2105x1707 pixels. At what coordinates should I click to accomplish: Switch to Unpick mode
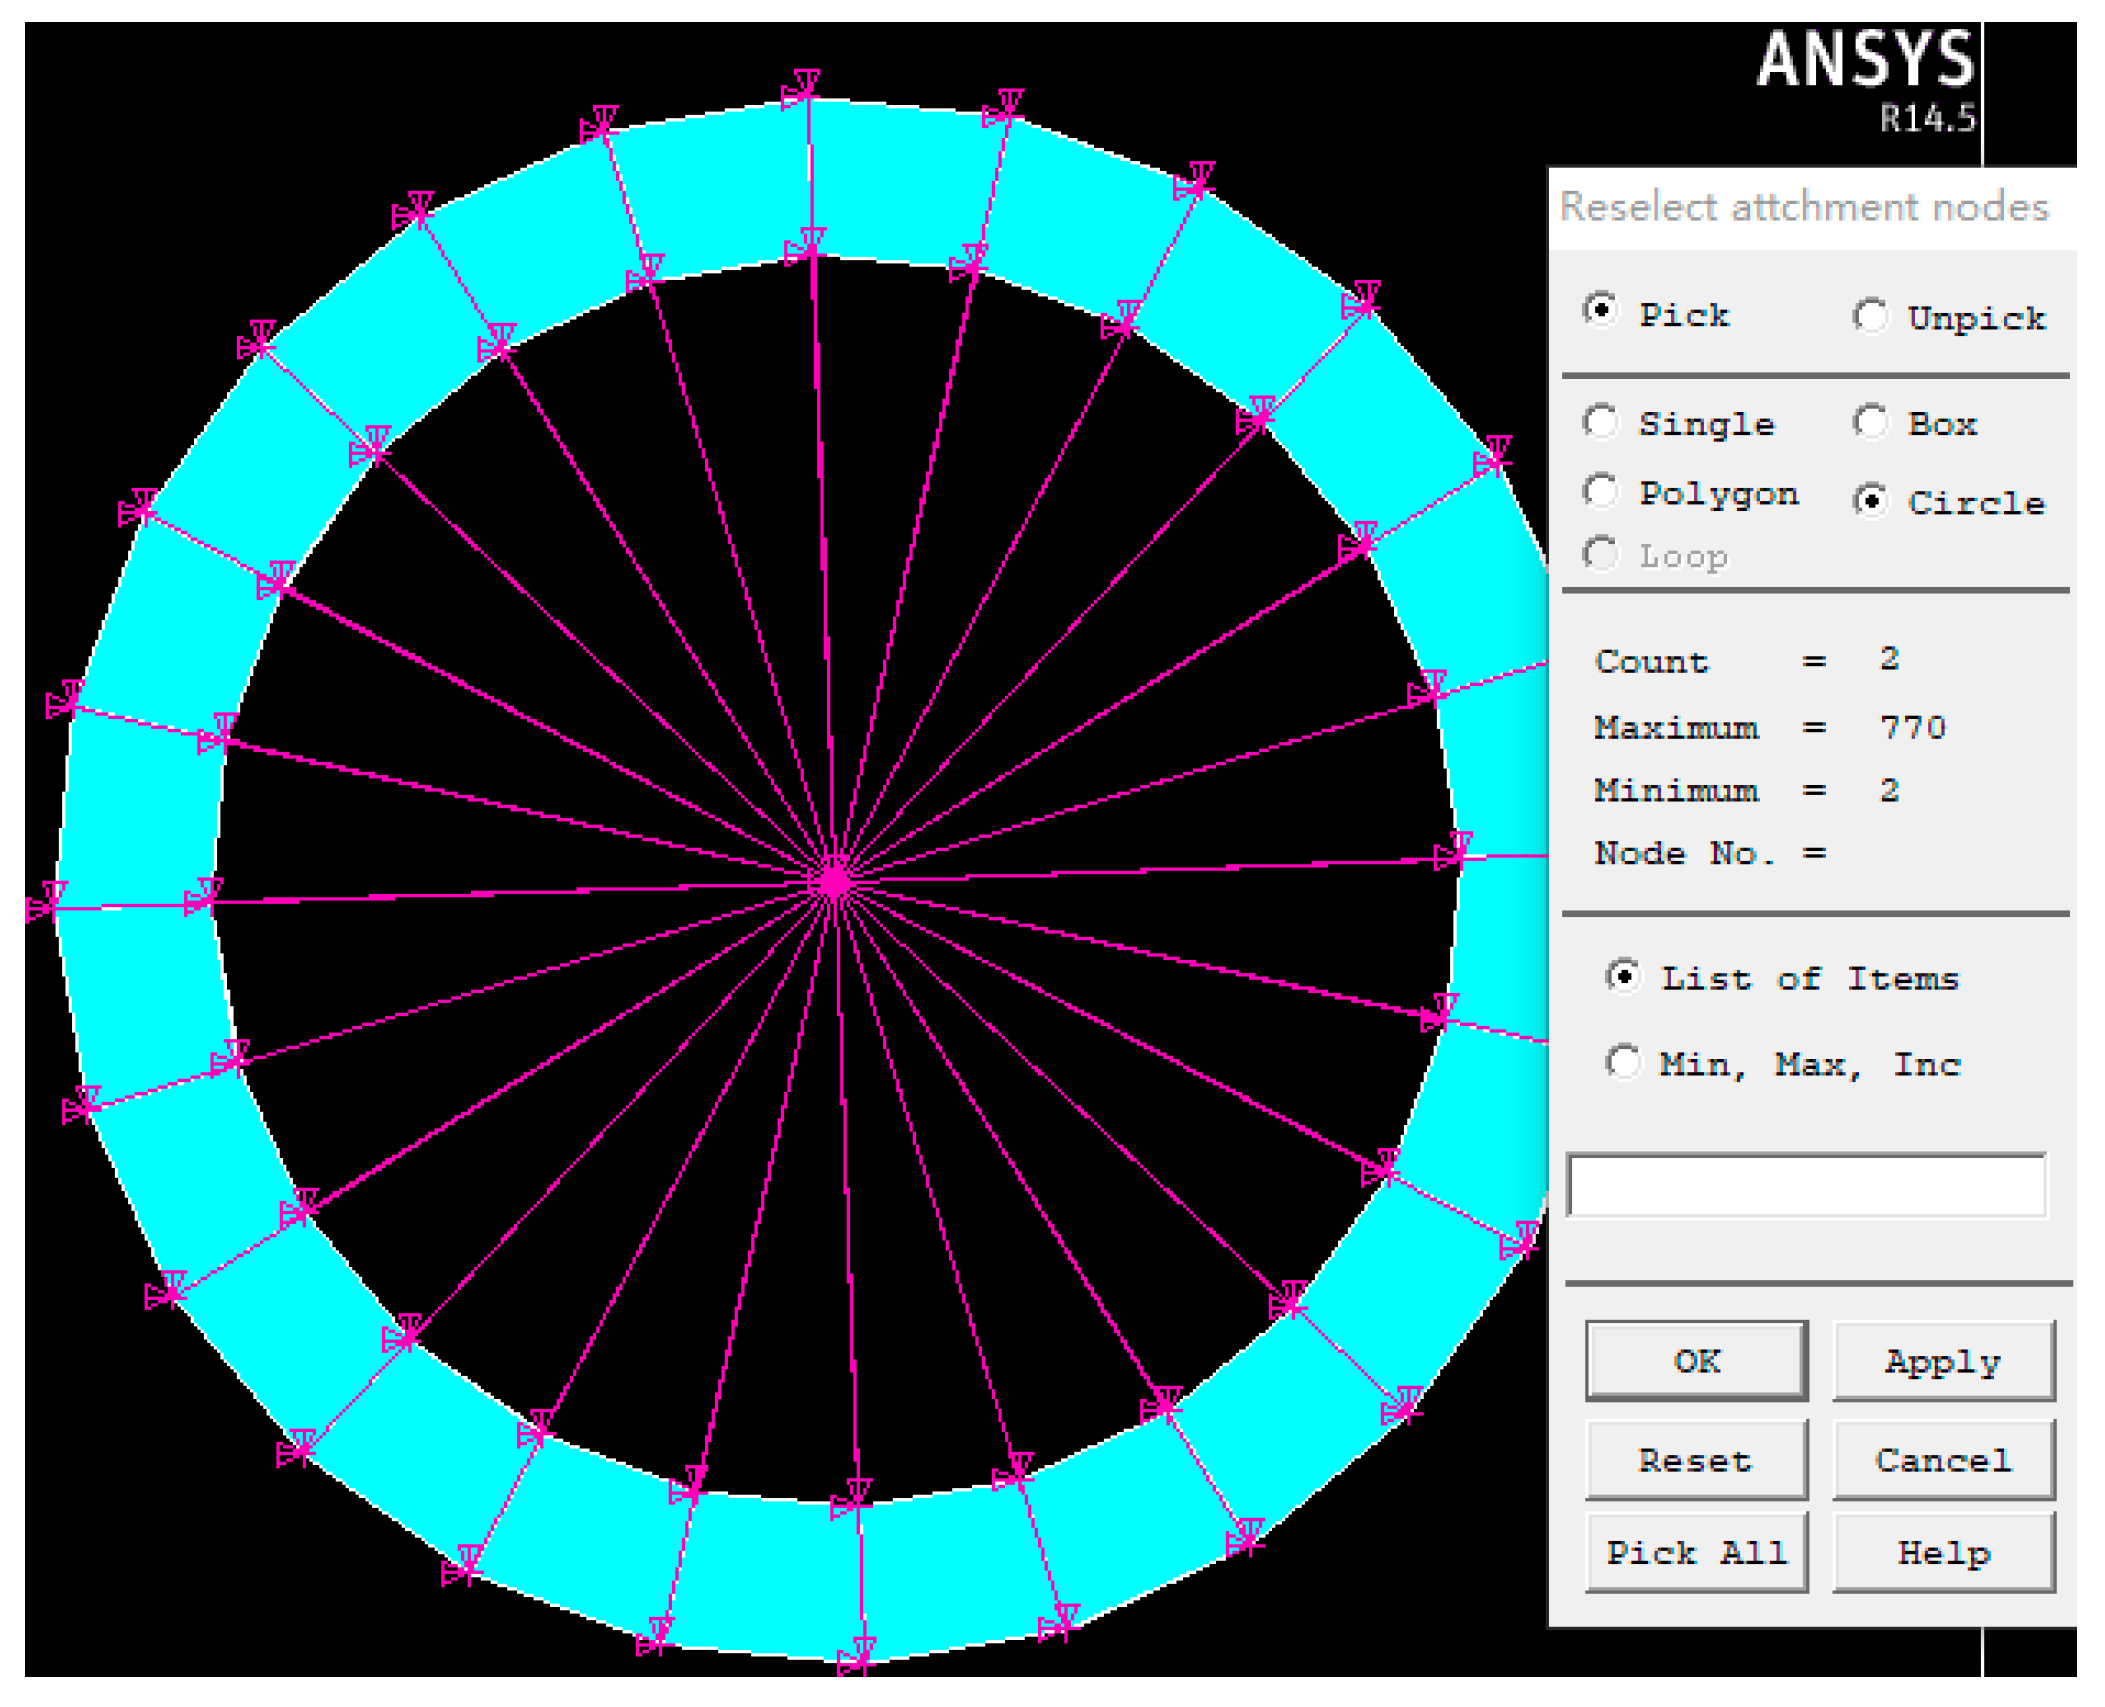tap(1870, 316)
